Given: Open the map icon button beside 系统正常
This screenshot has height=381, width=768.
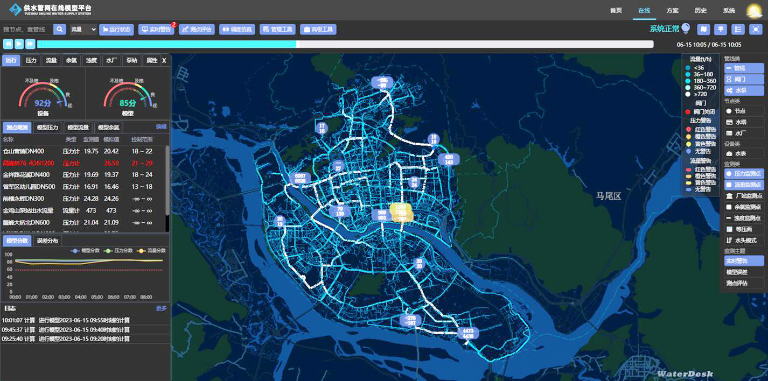Looking at the screenshot, I should tap(703, 29).
